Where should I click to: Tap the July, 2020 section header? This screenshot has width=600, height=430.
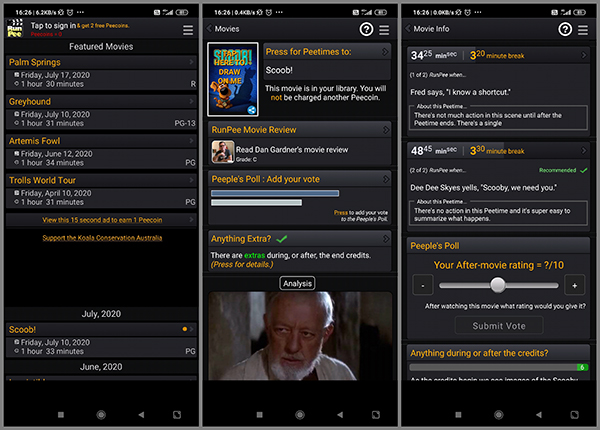101,314
